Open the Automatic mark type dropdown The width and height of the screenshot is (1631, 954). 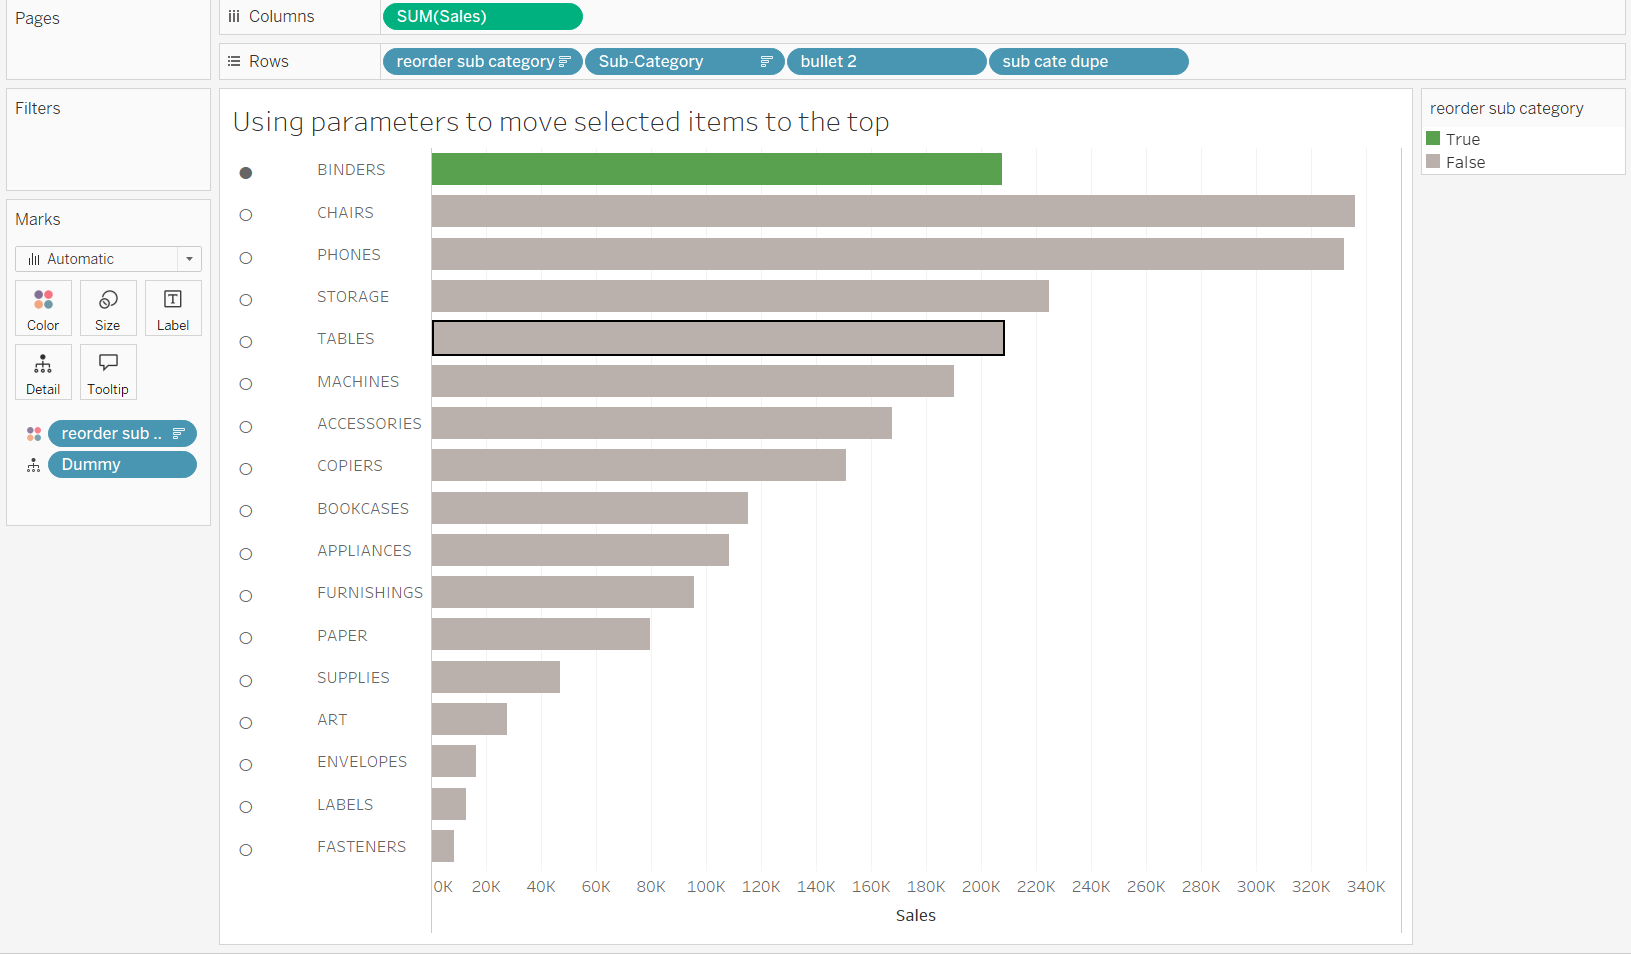(x=108, y=259)
